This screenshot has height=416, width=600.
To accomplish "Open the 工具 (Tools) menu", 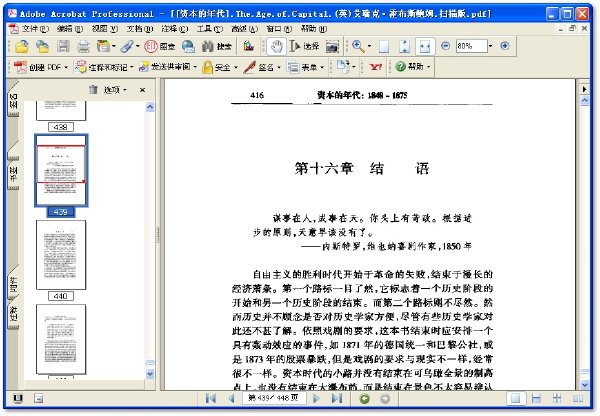I will [209, 29].
